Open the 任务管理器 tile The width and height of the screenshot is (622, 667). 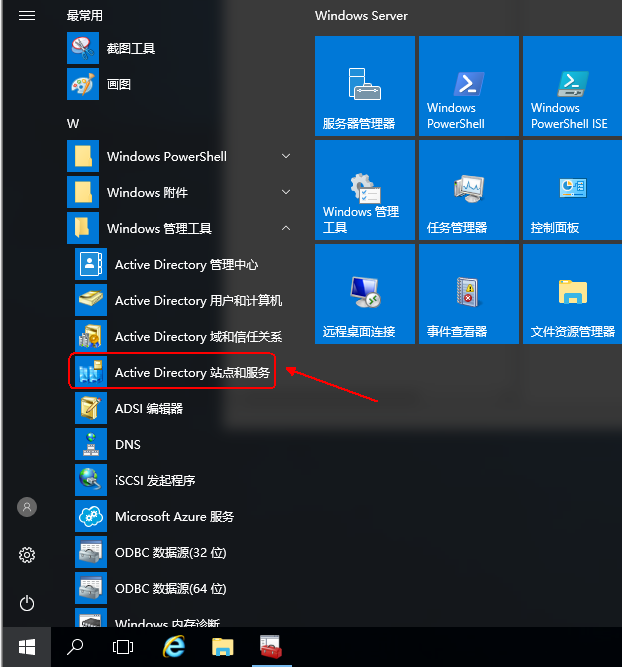pyautogui.click(x=469, y=190)
